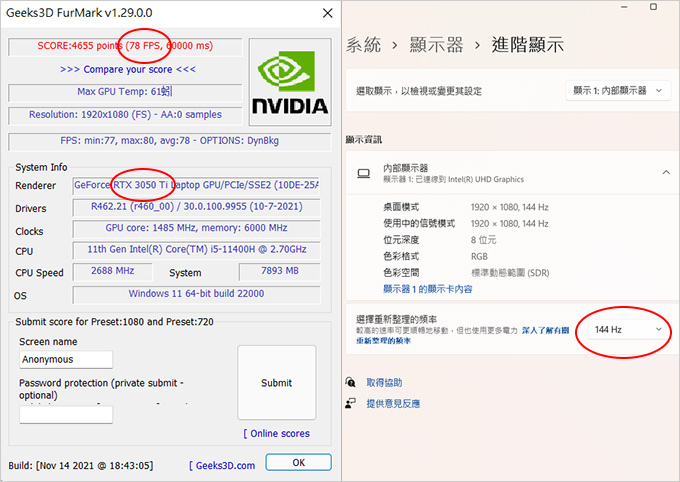
Task: Go to 顯示器 in the Settings breadcrumb
Action: click(436, 45)
